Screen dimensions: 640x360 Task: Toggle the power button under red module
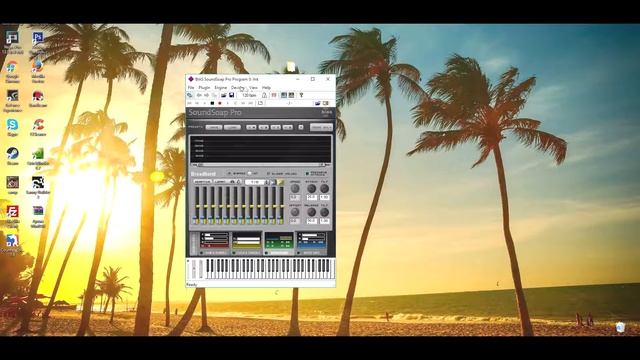(x=202, y=253)
